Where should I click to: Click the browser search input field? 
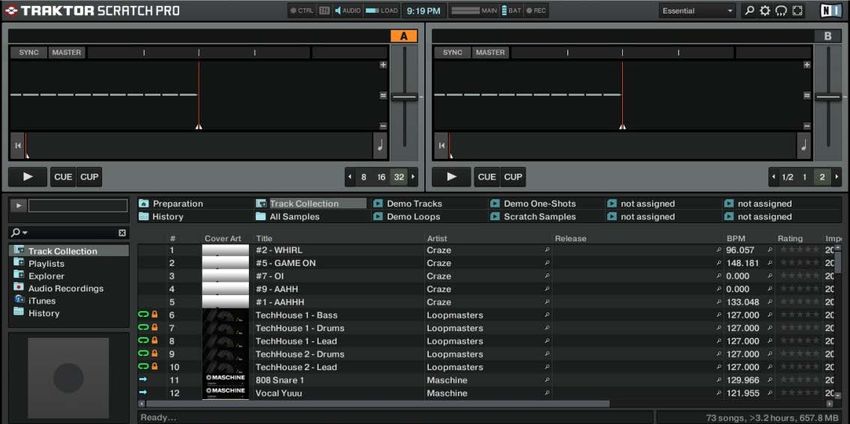tap(73, 233)
